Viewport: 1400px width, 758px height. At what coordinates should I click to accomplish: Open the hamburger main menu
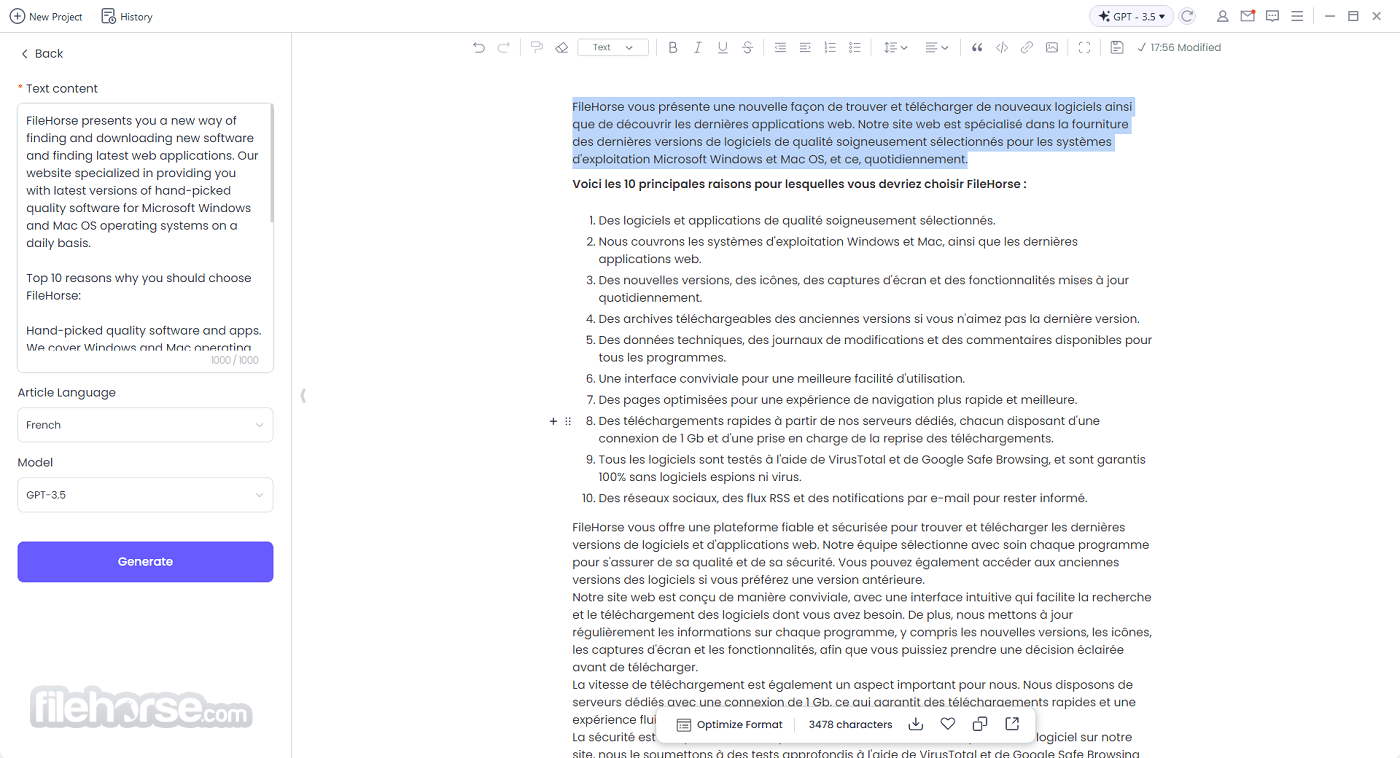coord(1297,16)
